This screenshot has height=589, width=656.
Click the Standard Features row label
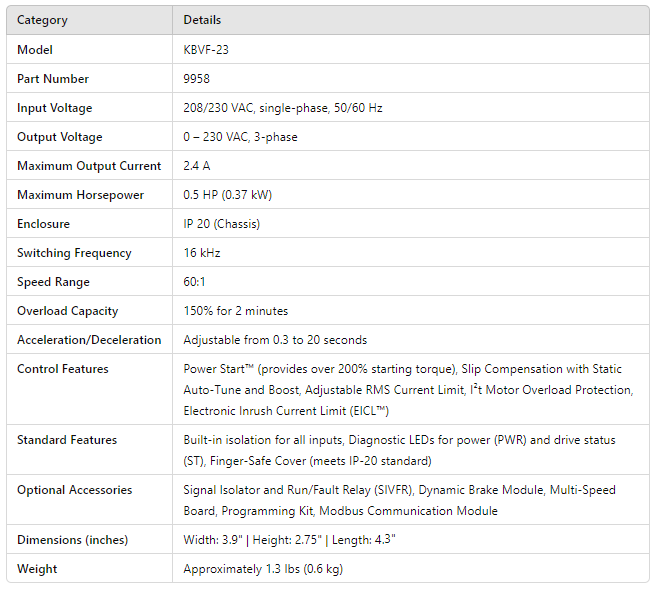(x=67, y=439)
